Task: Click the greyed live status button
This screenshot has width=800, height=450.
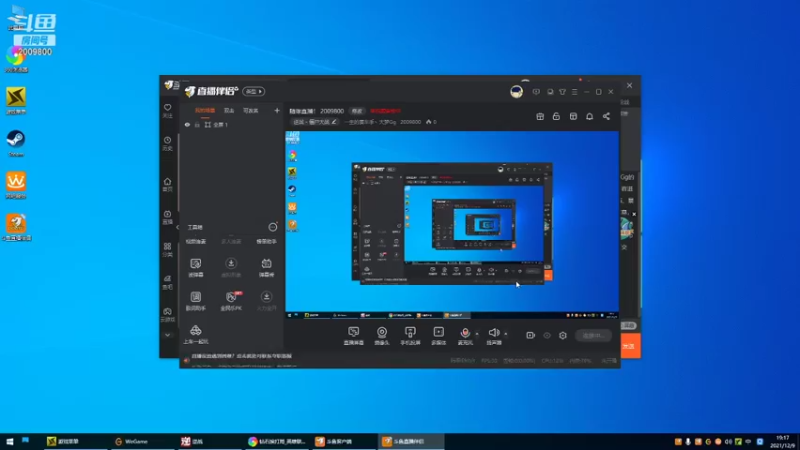Action: 593,335
